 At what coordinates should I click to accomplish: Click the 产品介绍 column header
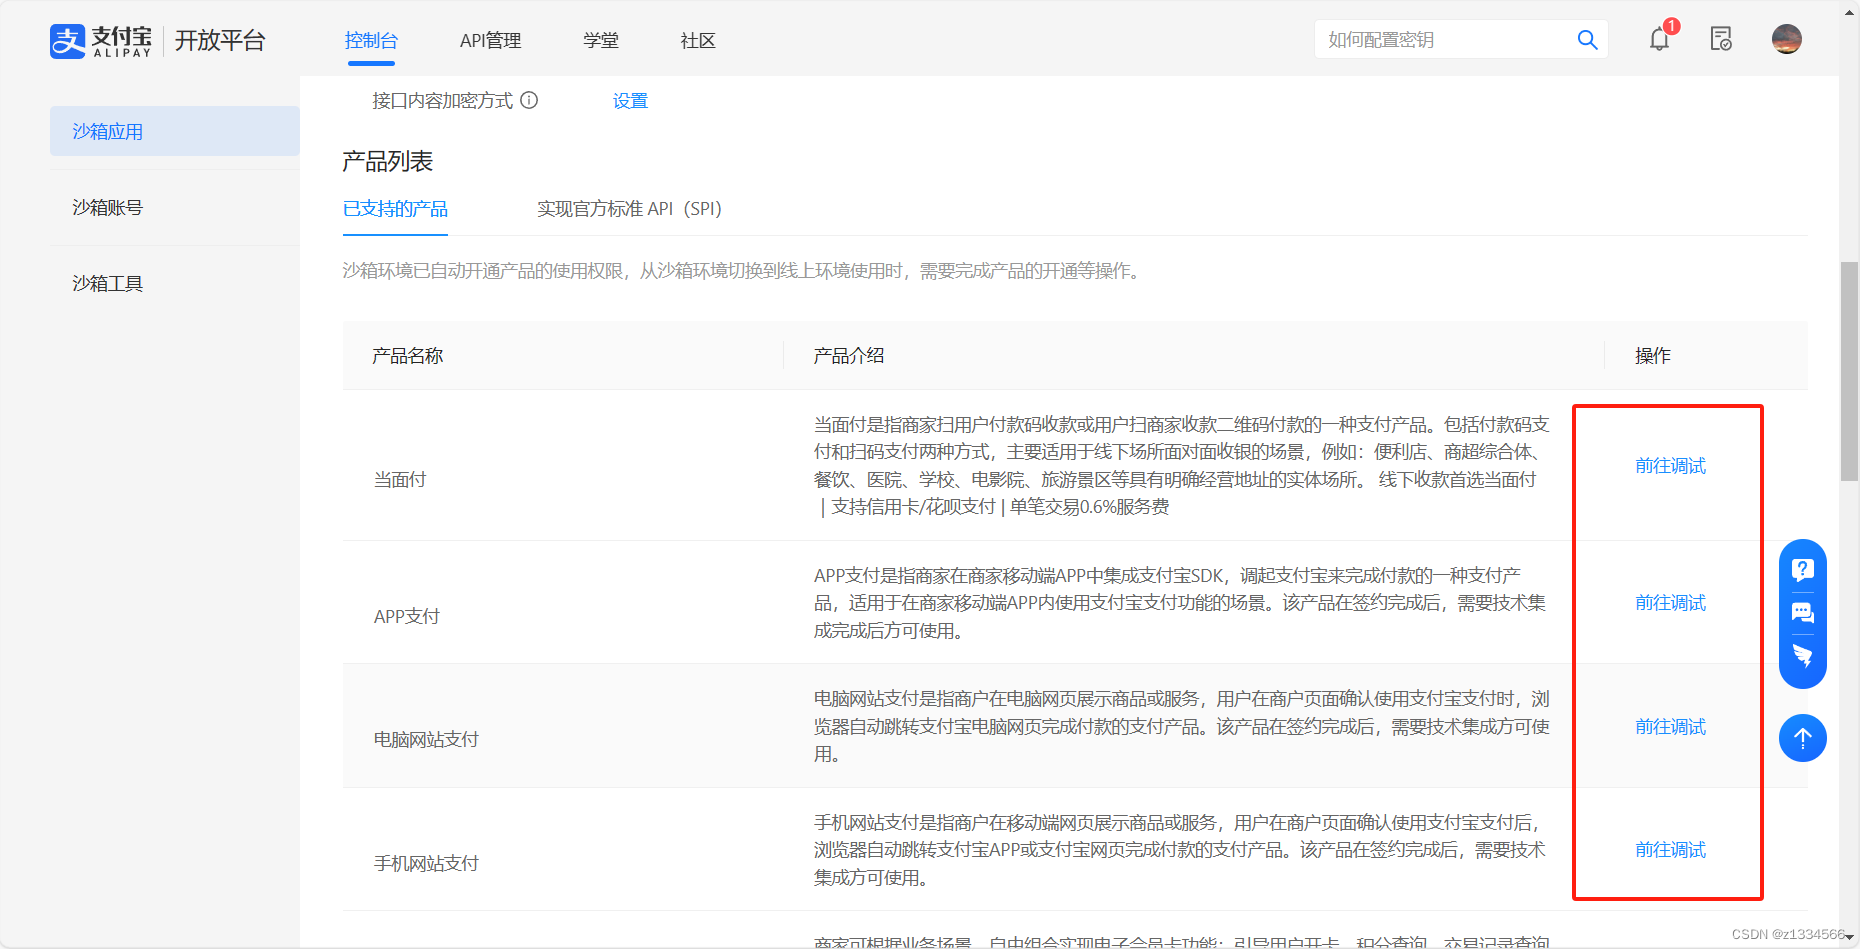(849, 356)
